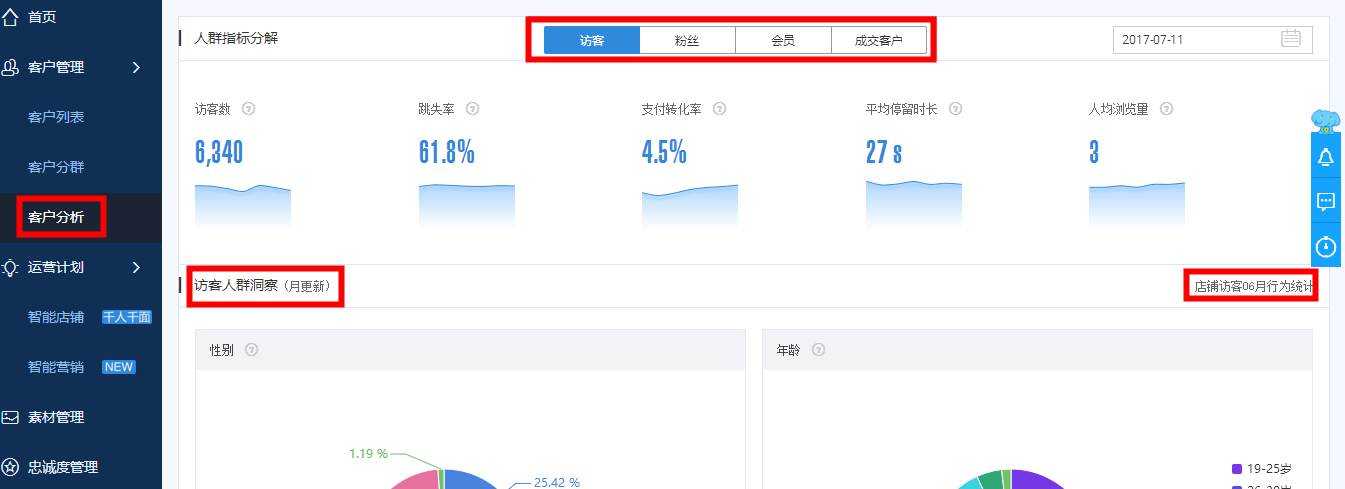Click the blue mascot avatar icon

pyautogui.click(x=1326, y=120)
